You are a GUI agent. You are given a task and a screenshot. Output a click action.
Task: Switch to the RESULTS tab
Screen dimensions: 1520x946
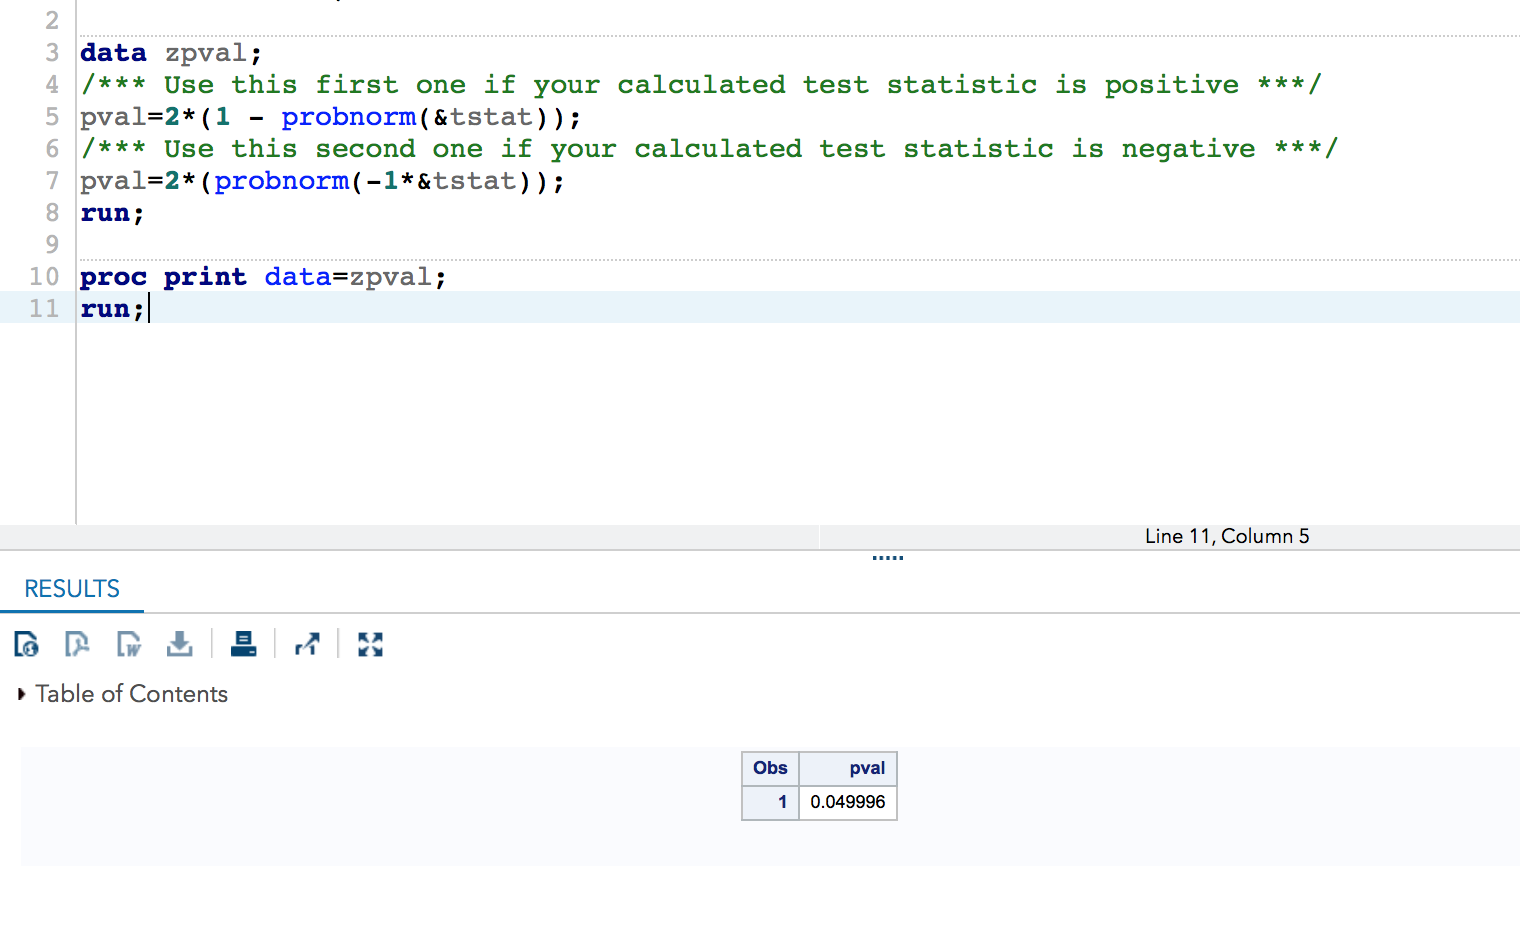click(x=72, y=589)
